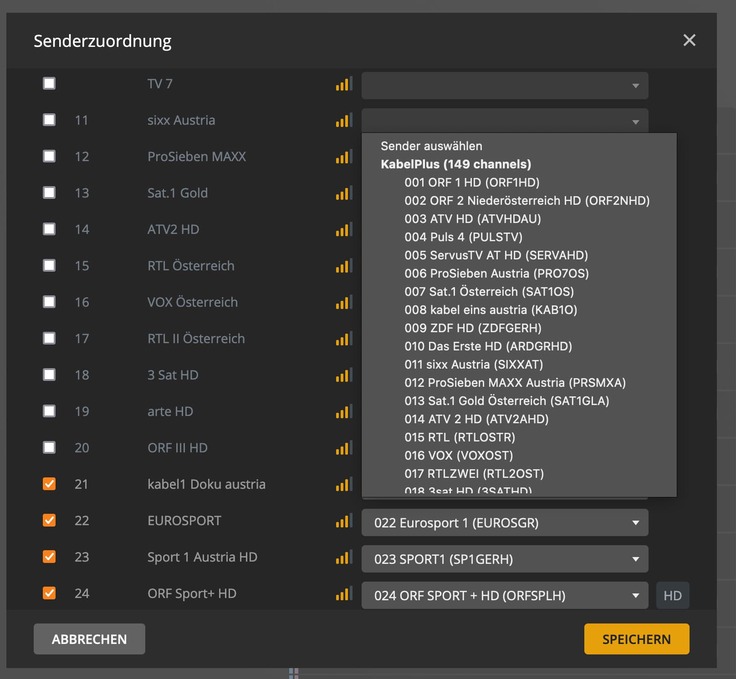This screenshot has width=736, height=679.
Task: Click signal bars icon for RTL Österreich
Action: [343, 266]
